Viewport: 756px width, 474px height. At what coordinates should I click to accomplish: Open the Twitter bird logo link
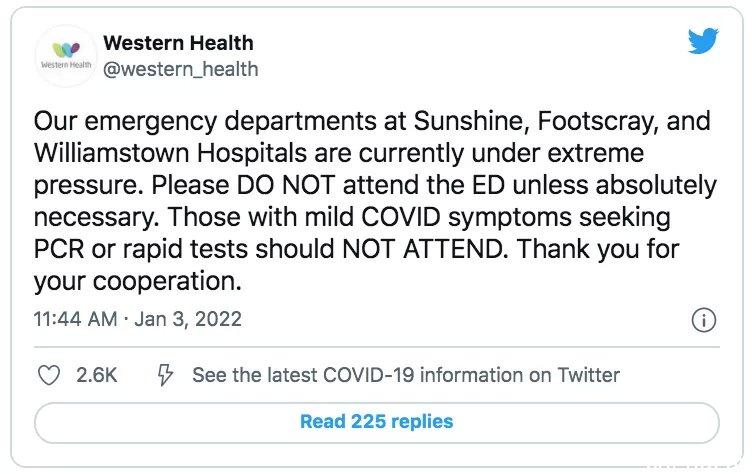click(x=703, y=41)
